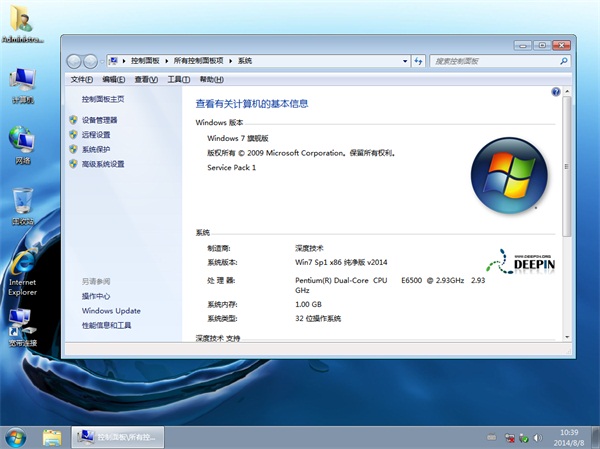Open the 文件(F) menu
Image resolution: width=600 pixels, height=449 pixels.
tap(82, 79)
